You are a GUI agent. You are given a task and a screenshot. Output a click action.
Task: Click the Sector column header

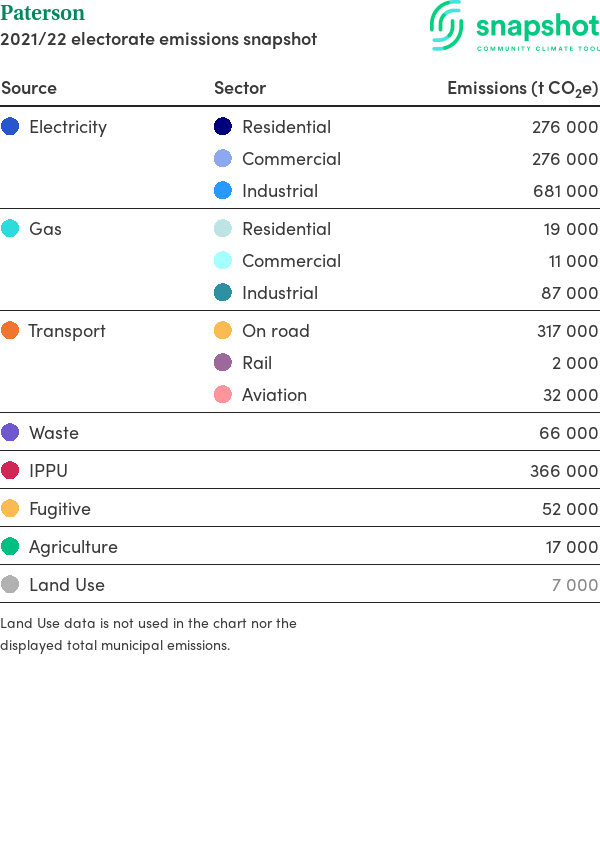240,88
